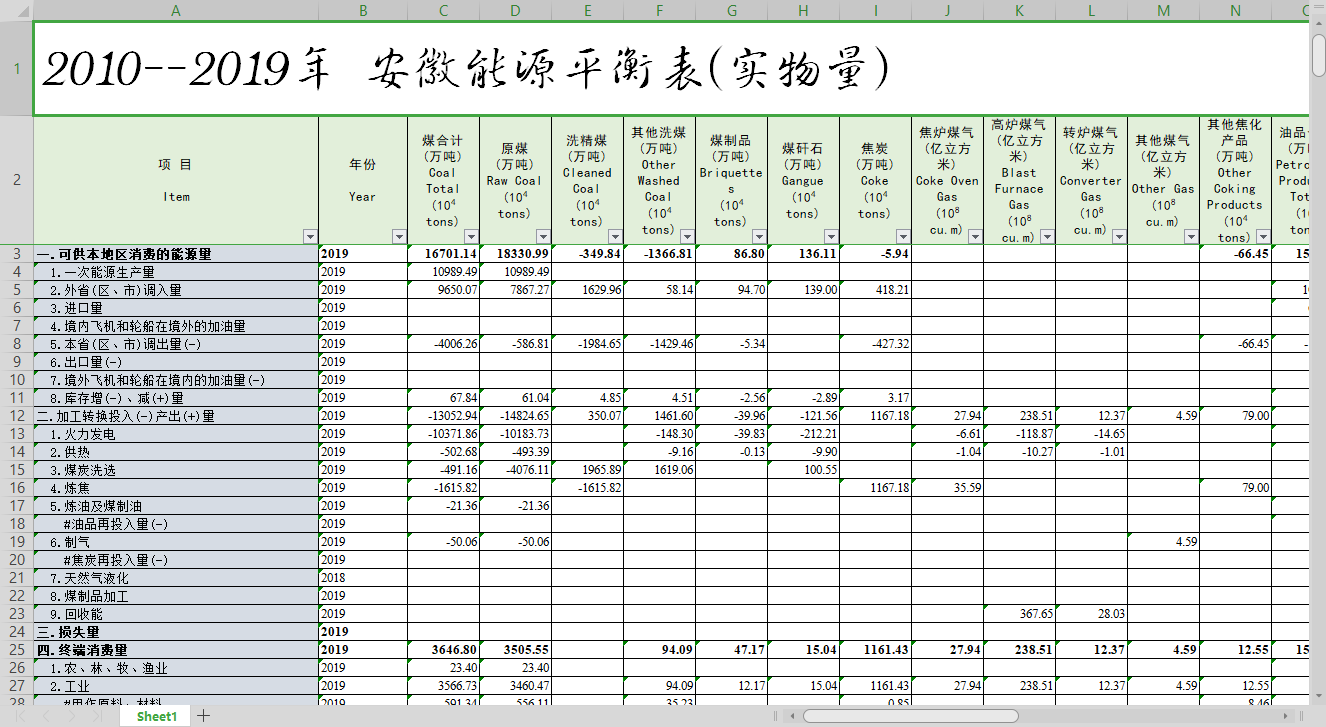1326x727 pixels.
Task: Select cell 四.终端消费量
Action: pos(176,650)
